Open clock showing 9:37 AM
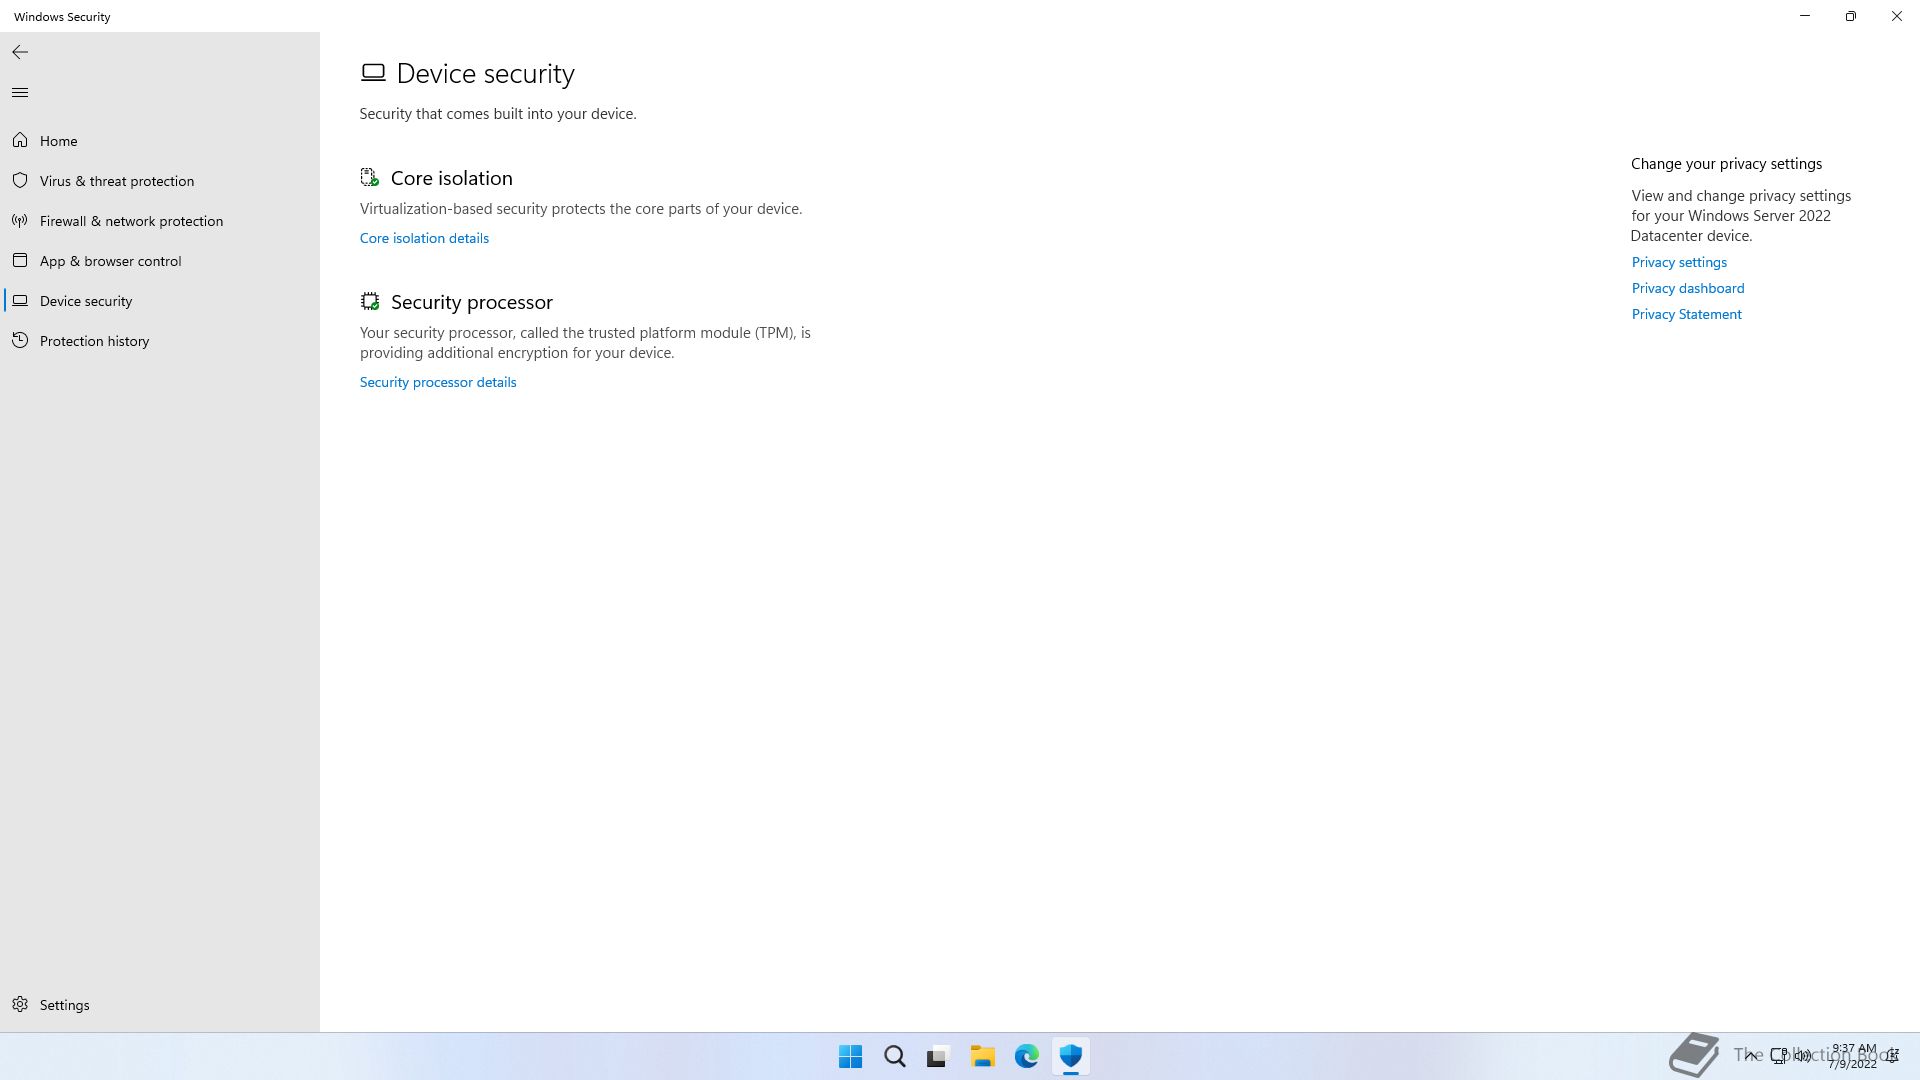Viewport: 1920px width, 1080px height. click(x=1853, y=1056)
